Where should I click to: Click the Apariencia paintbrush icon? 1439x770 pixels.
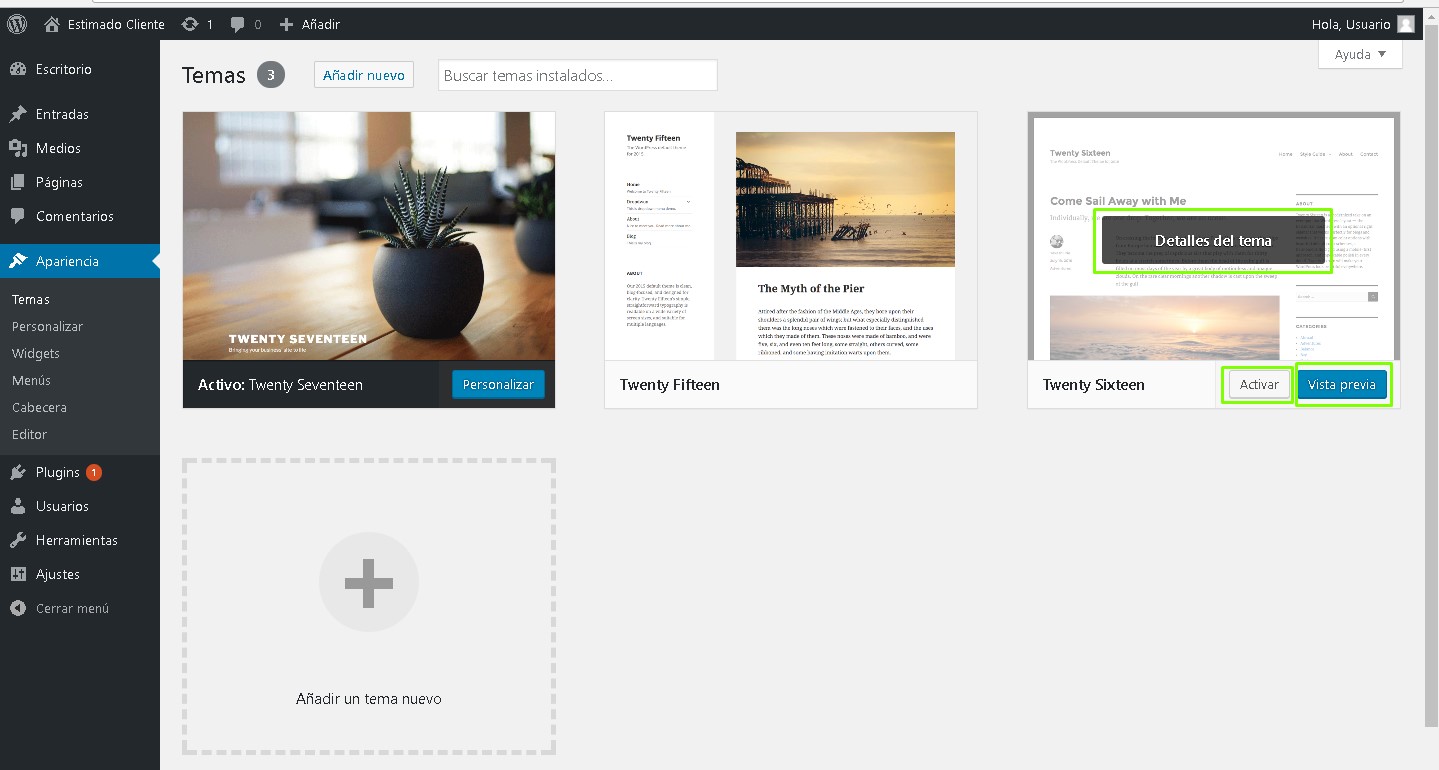coord(18,261)
